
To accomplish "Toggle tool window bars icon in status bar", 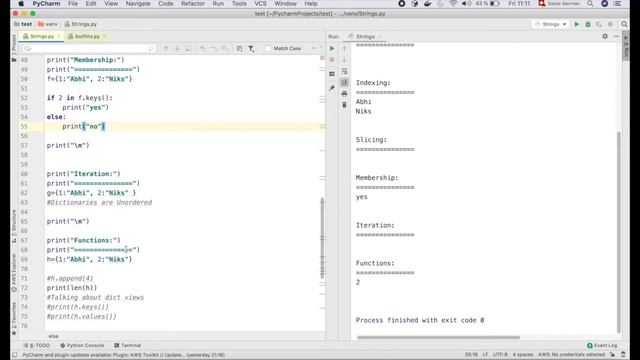I will (x=15, y=355).
